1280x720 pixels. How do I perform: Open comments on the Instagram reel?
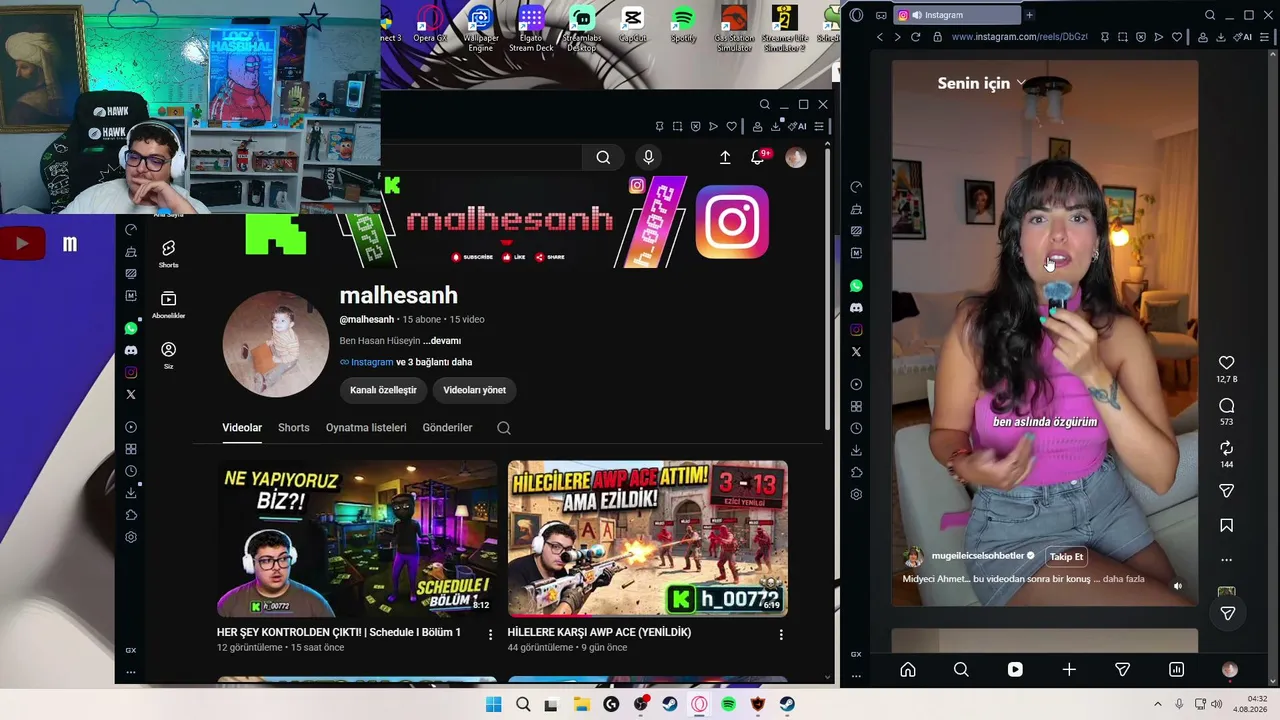(x=1227, y=405)
